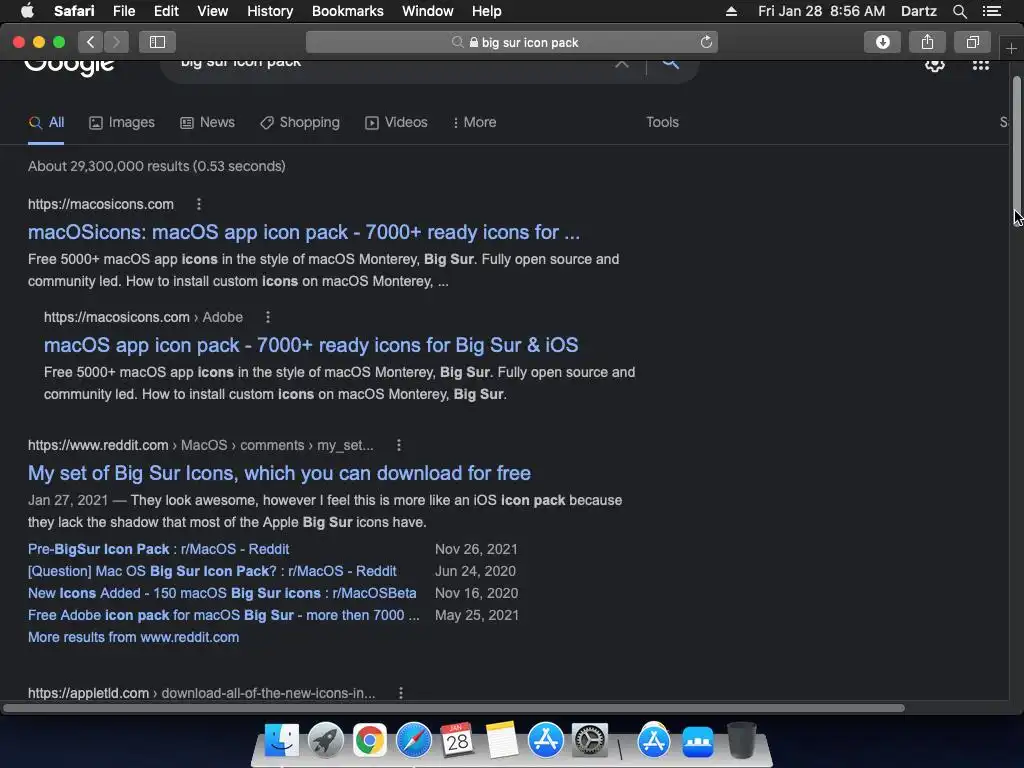Click the Safari address bar field

point(511,42)
